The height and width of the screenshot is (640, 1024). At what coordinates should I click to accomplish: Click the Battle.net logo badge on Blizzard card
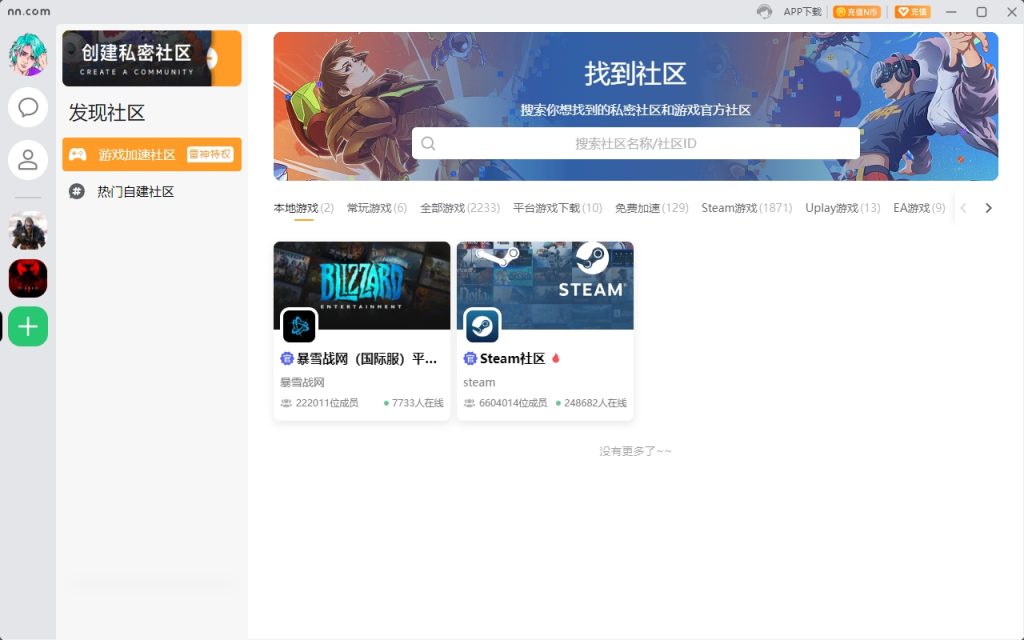coord(299,326)
